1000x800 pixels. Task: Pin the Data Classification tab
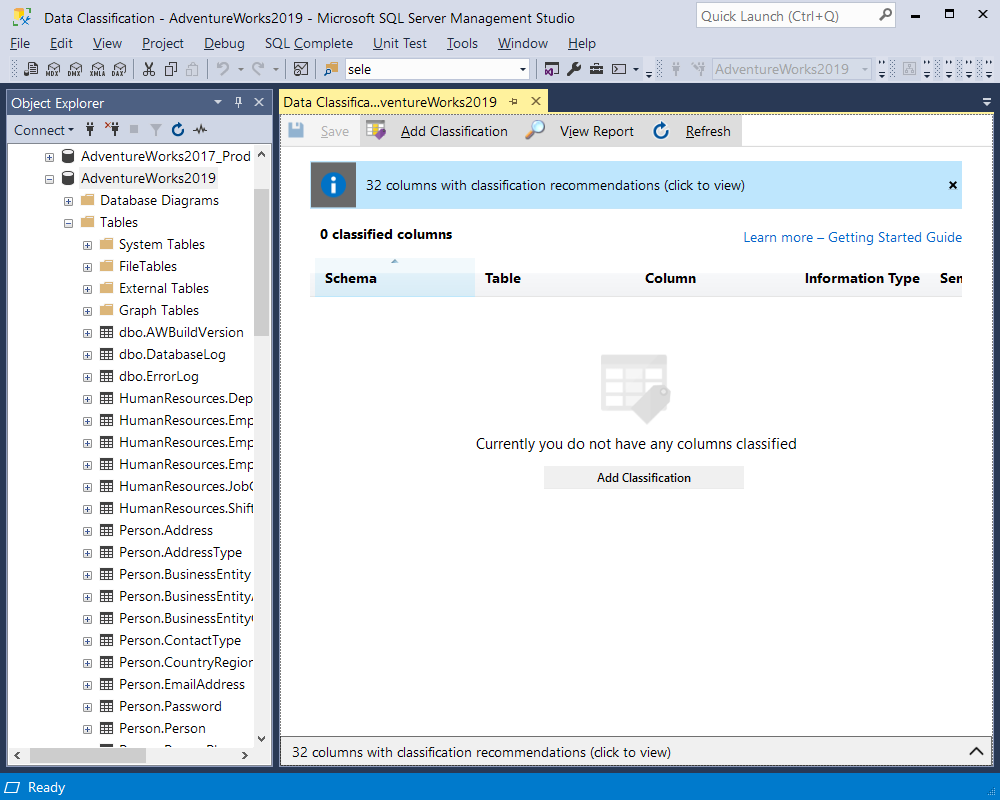click(x=513, y=101)
